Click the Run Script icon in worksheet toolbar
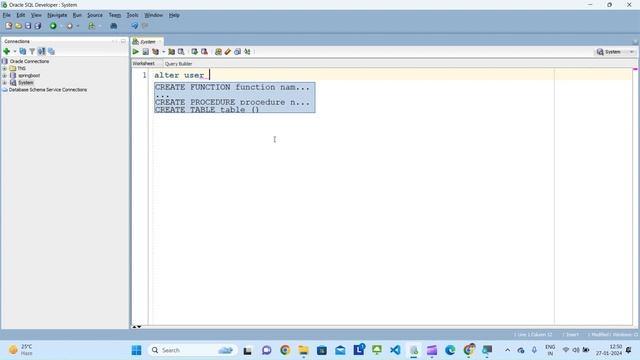 145,52
